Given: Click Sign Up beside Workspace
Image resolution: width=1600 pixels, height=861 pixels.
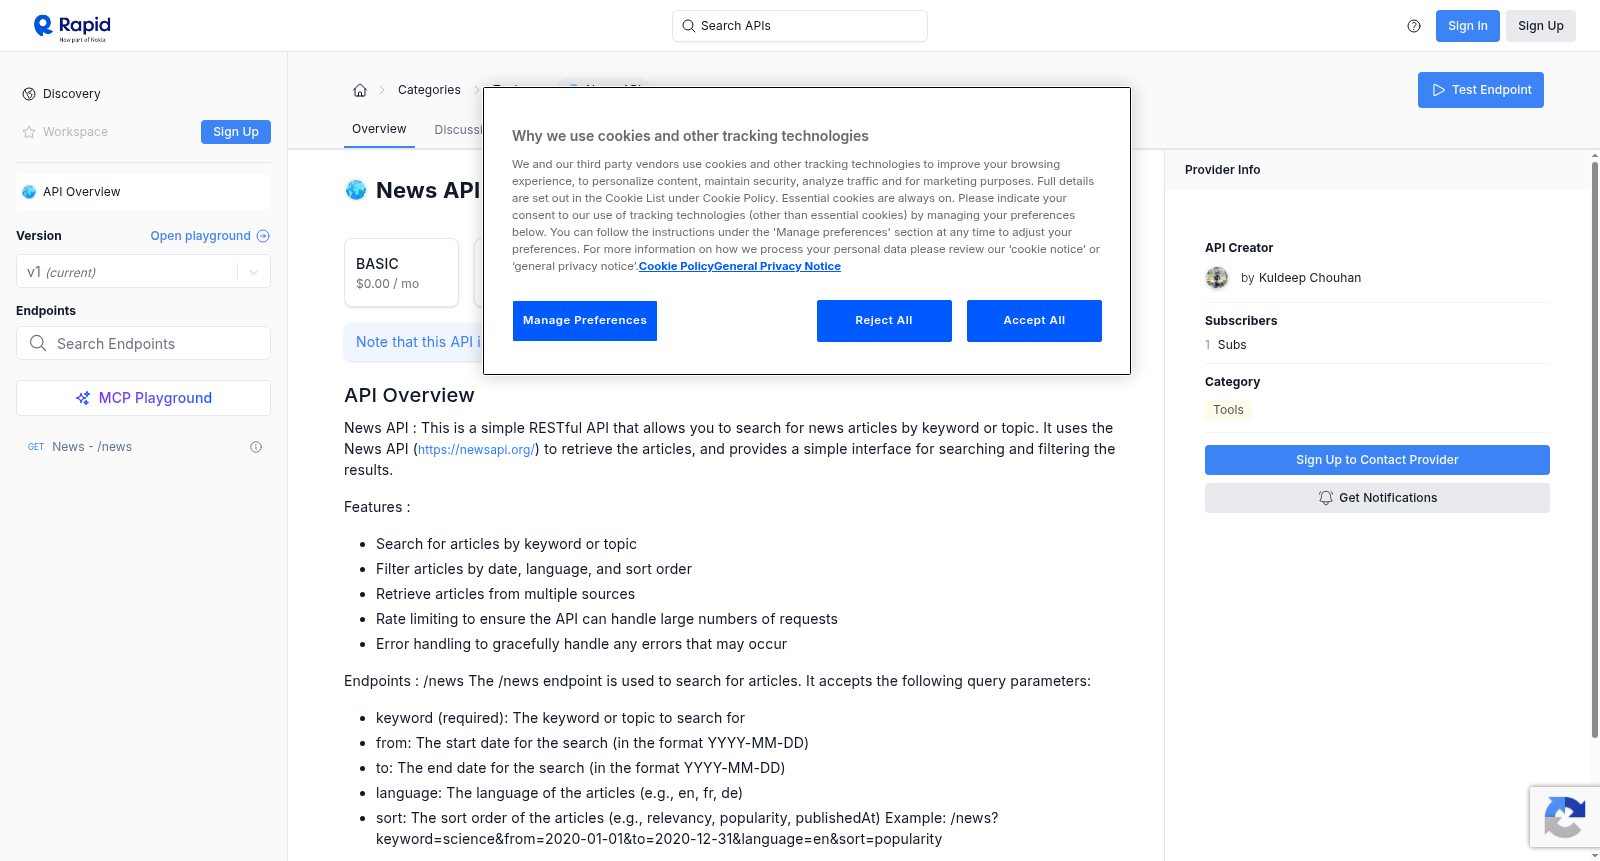Looking at the screenshot, I should [x=236, y=132].
